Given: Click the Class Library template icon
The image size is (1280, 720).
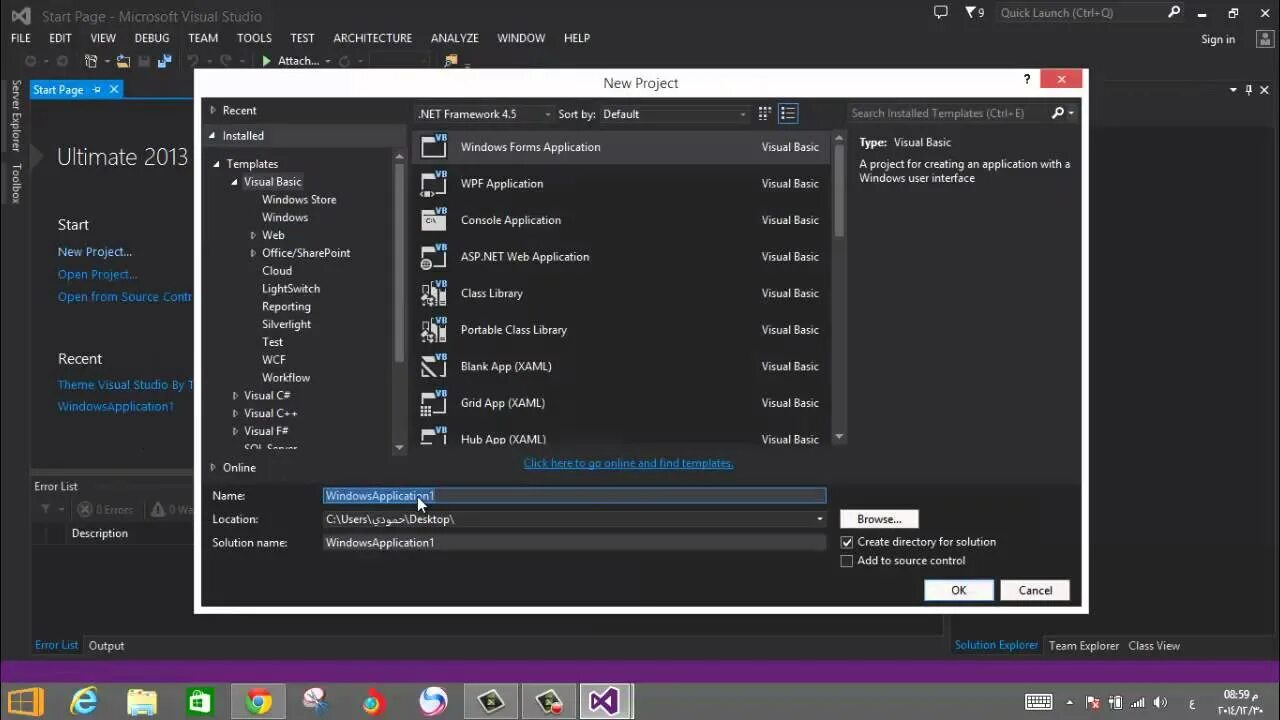Looking at the screenshot, I should [x=434, y=293].
